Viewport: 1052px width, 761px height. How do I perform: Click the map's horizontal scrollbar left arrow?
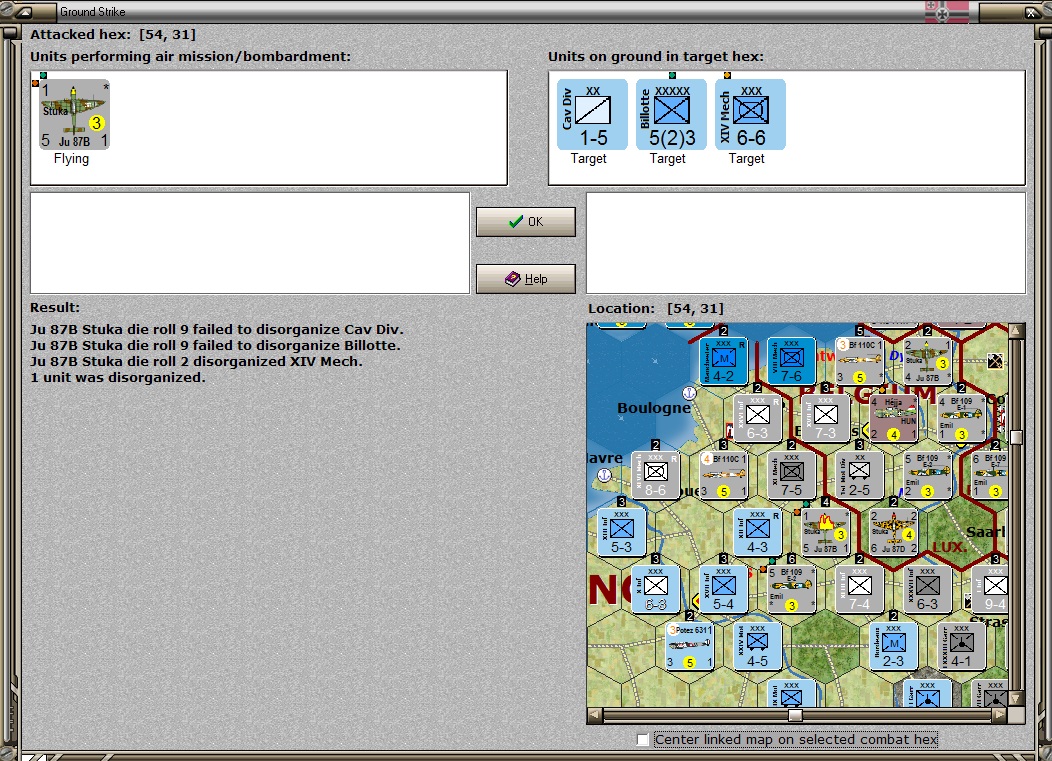pyautogui.click(x=594, y=715)
